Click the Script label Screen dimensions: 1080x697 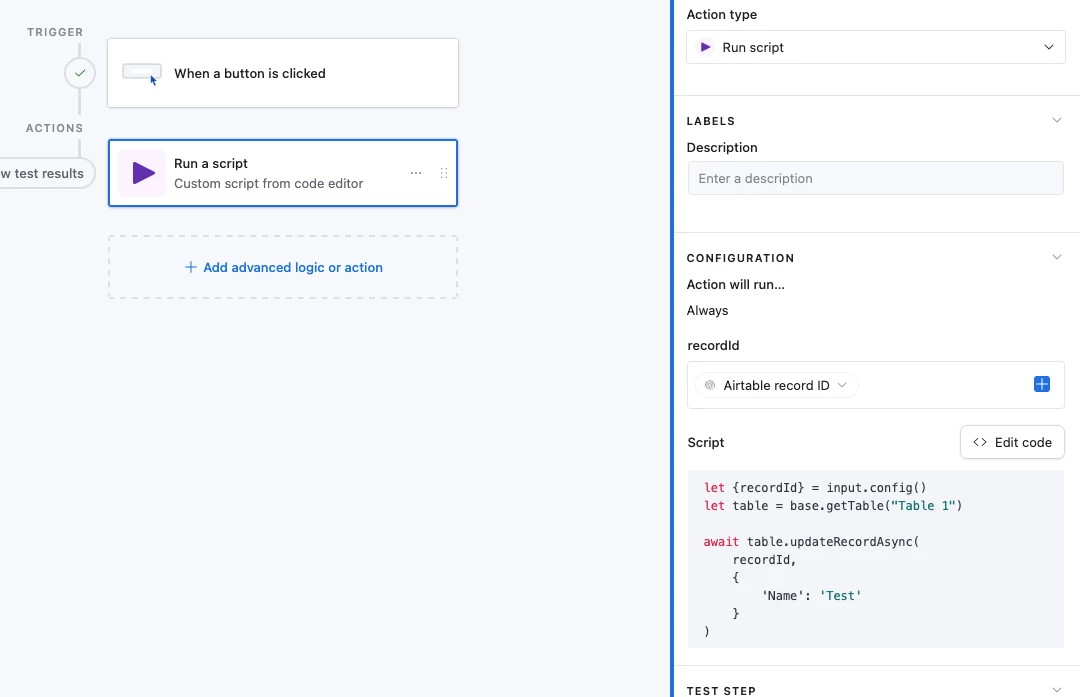tap(706, 443)
